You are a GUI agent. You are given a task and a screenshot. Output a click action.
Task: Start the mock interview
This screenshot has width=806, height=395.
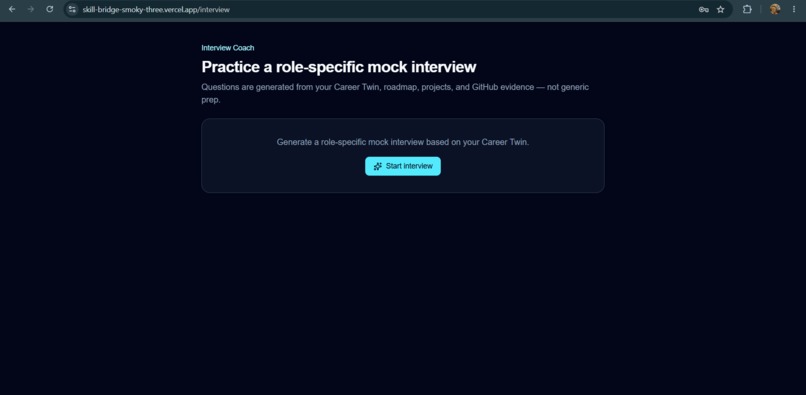402,166
